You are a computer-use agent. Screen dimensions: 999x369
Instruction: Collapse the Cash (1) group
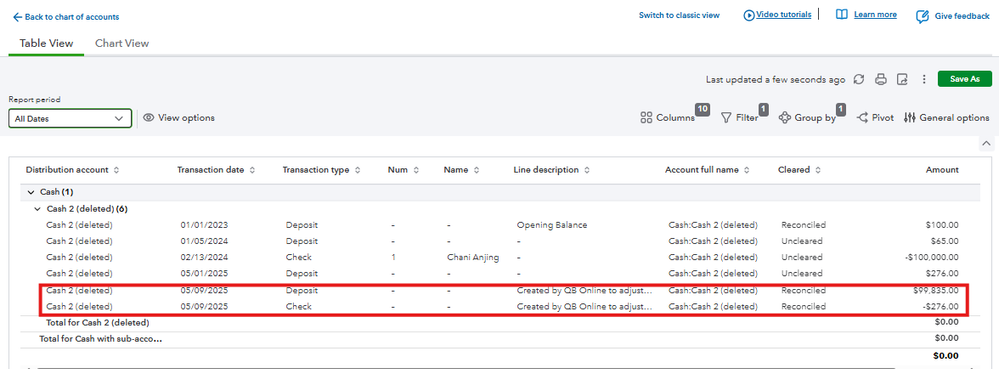coord(31,192)
